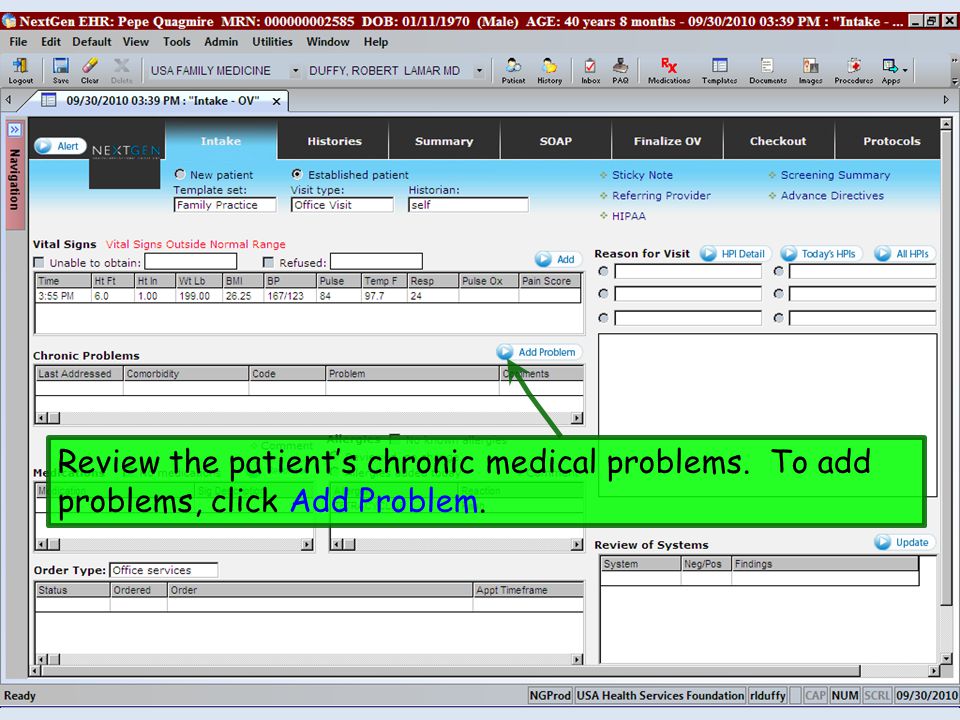Click the Alert button

pos(60,146)
